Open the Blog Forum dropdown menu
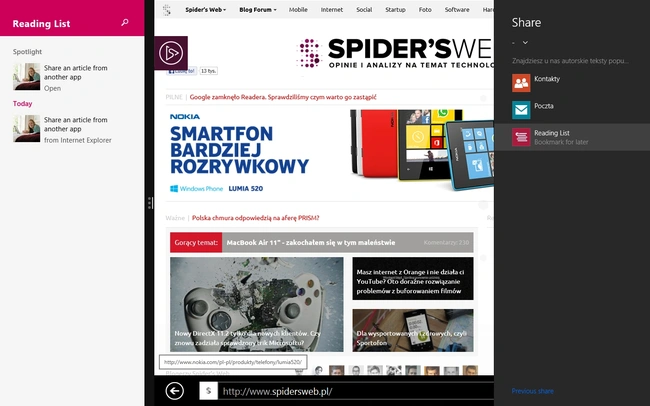 pos(257,10)
